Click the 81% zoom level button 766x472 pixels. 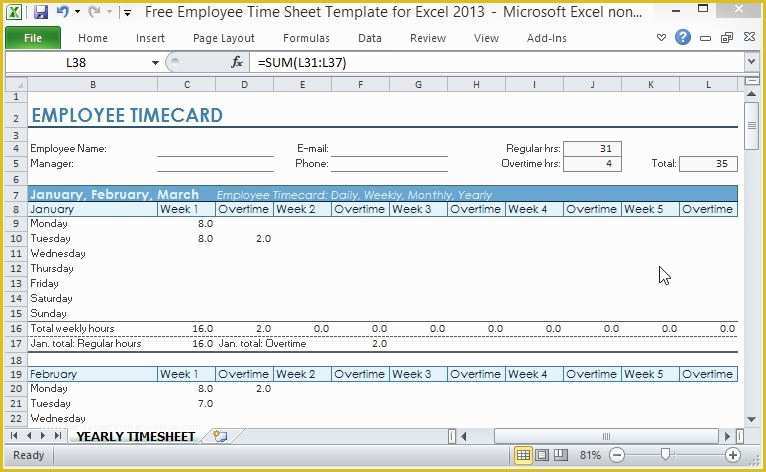[590, 455]
